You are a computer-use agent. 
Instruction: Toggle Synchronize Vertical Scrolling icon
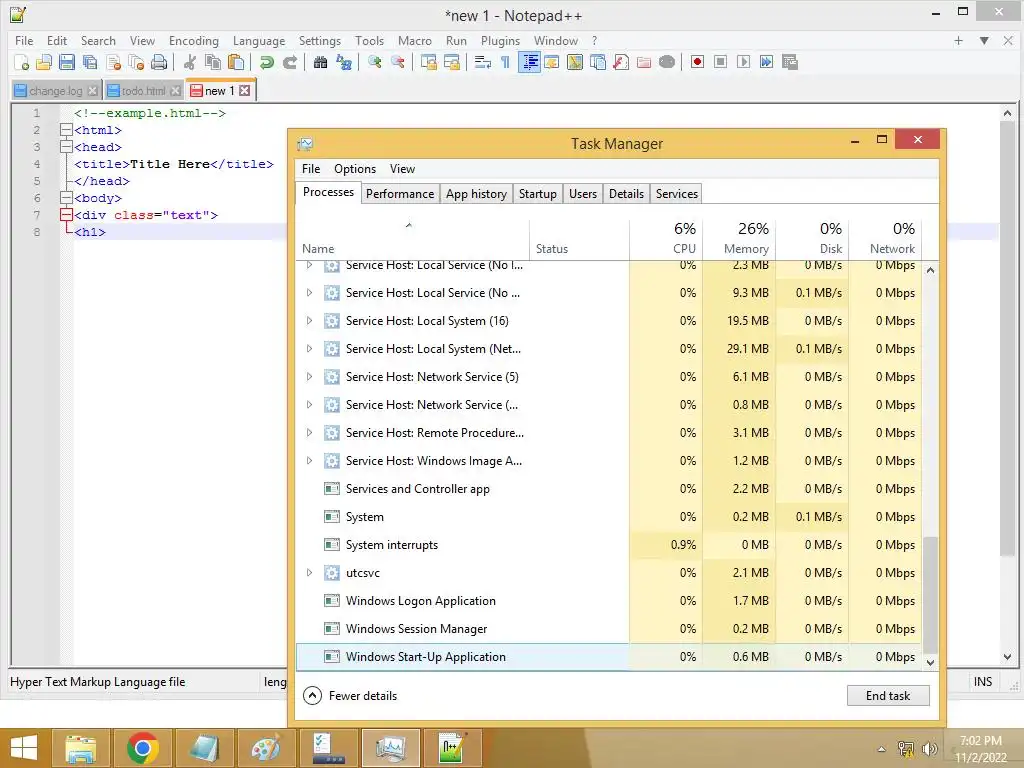[x=428, y=62]
